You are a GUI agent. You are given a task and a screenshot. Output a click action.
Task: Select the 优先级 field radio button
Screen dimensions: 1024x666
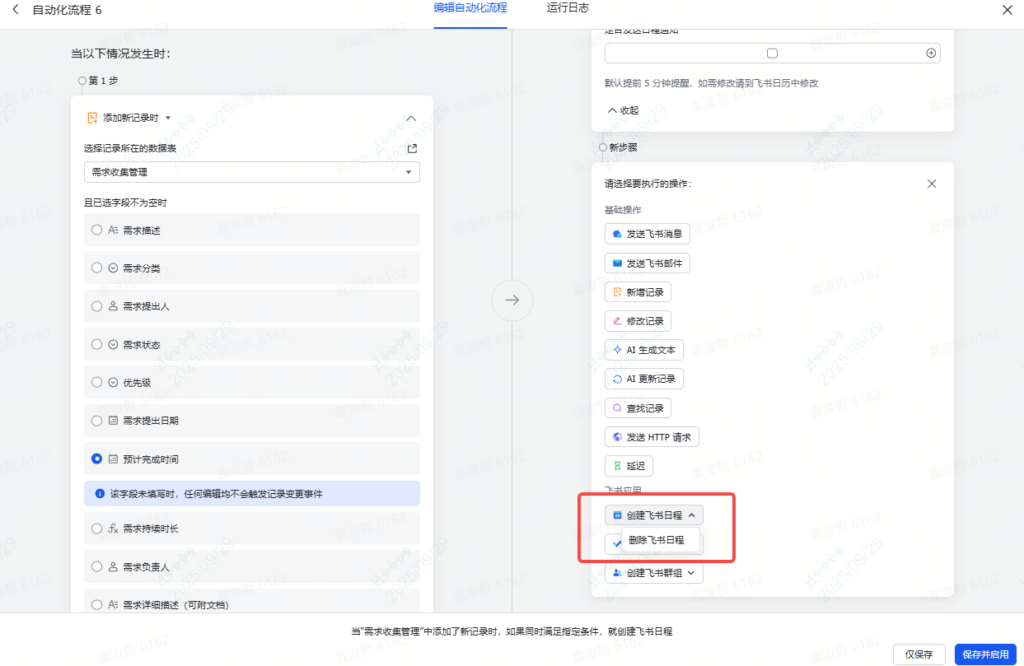point(97,382)
